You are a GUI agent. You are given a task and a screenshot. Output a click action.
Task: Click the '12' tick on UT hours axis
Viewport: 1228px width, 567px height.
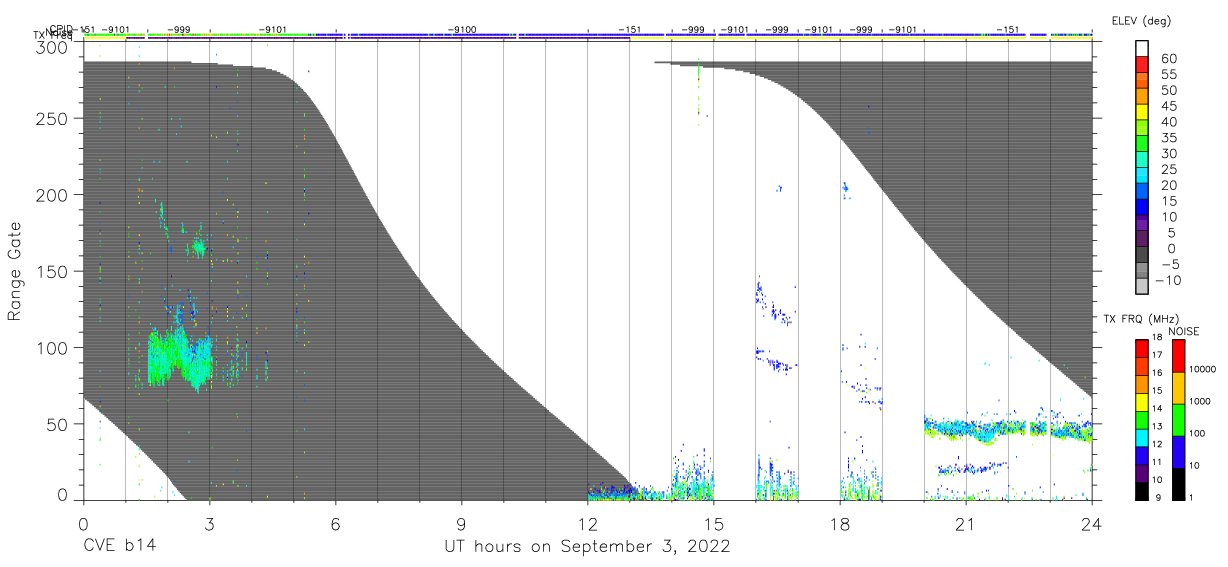point(588,523)
